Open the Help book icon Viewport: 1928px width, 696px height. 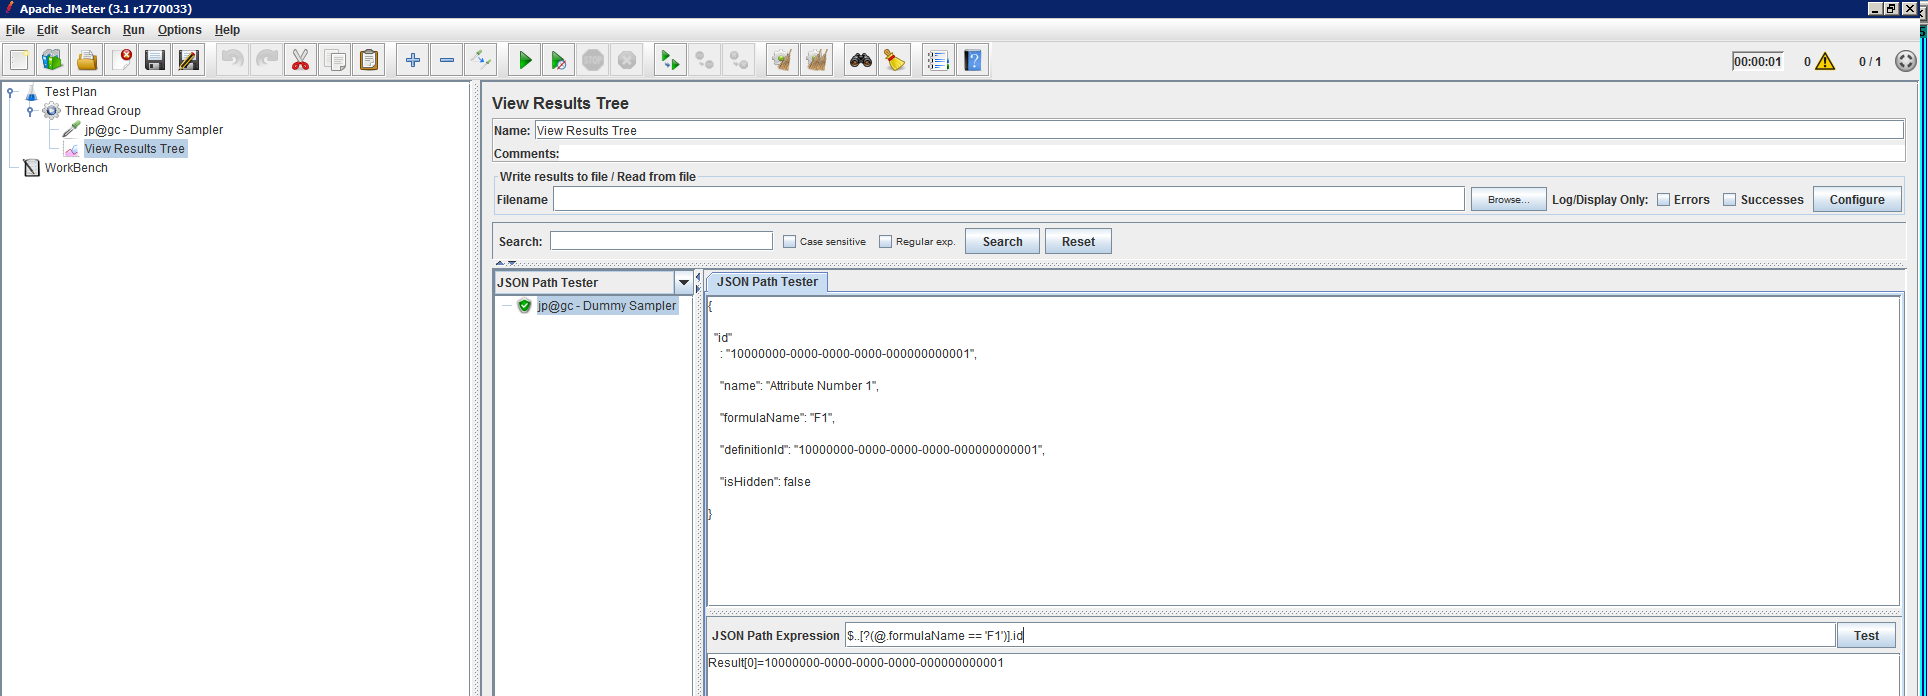pyautogui.click(x=973, y=60)
